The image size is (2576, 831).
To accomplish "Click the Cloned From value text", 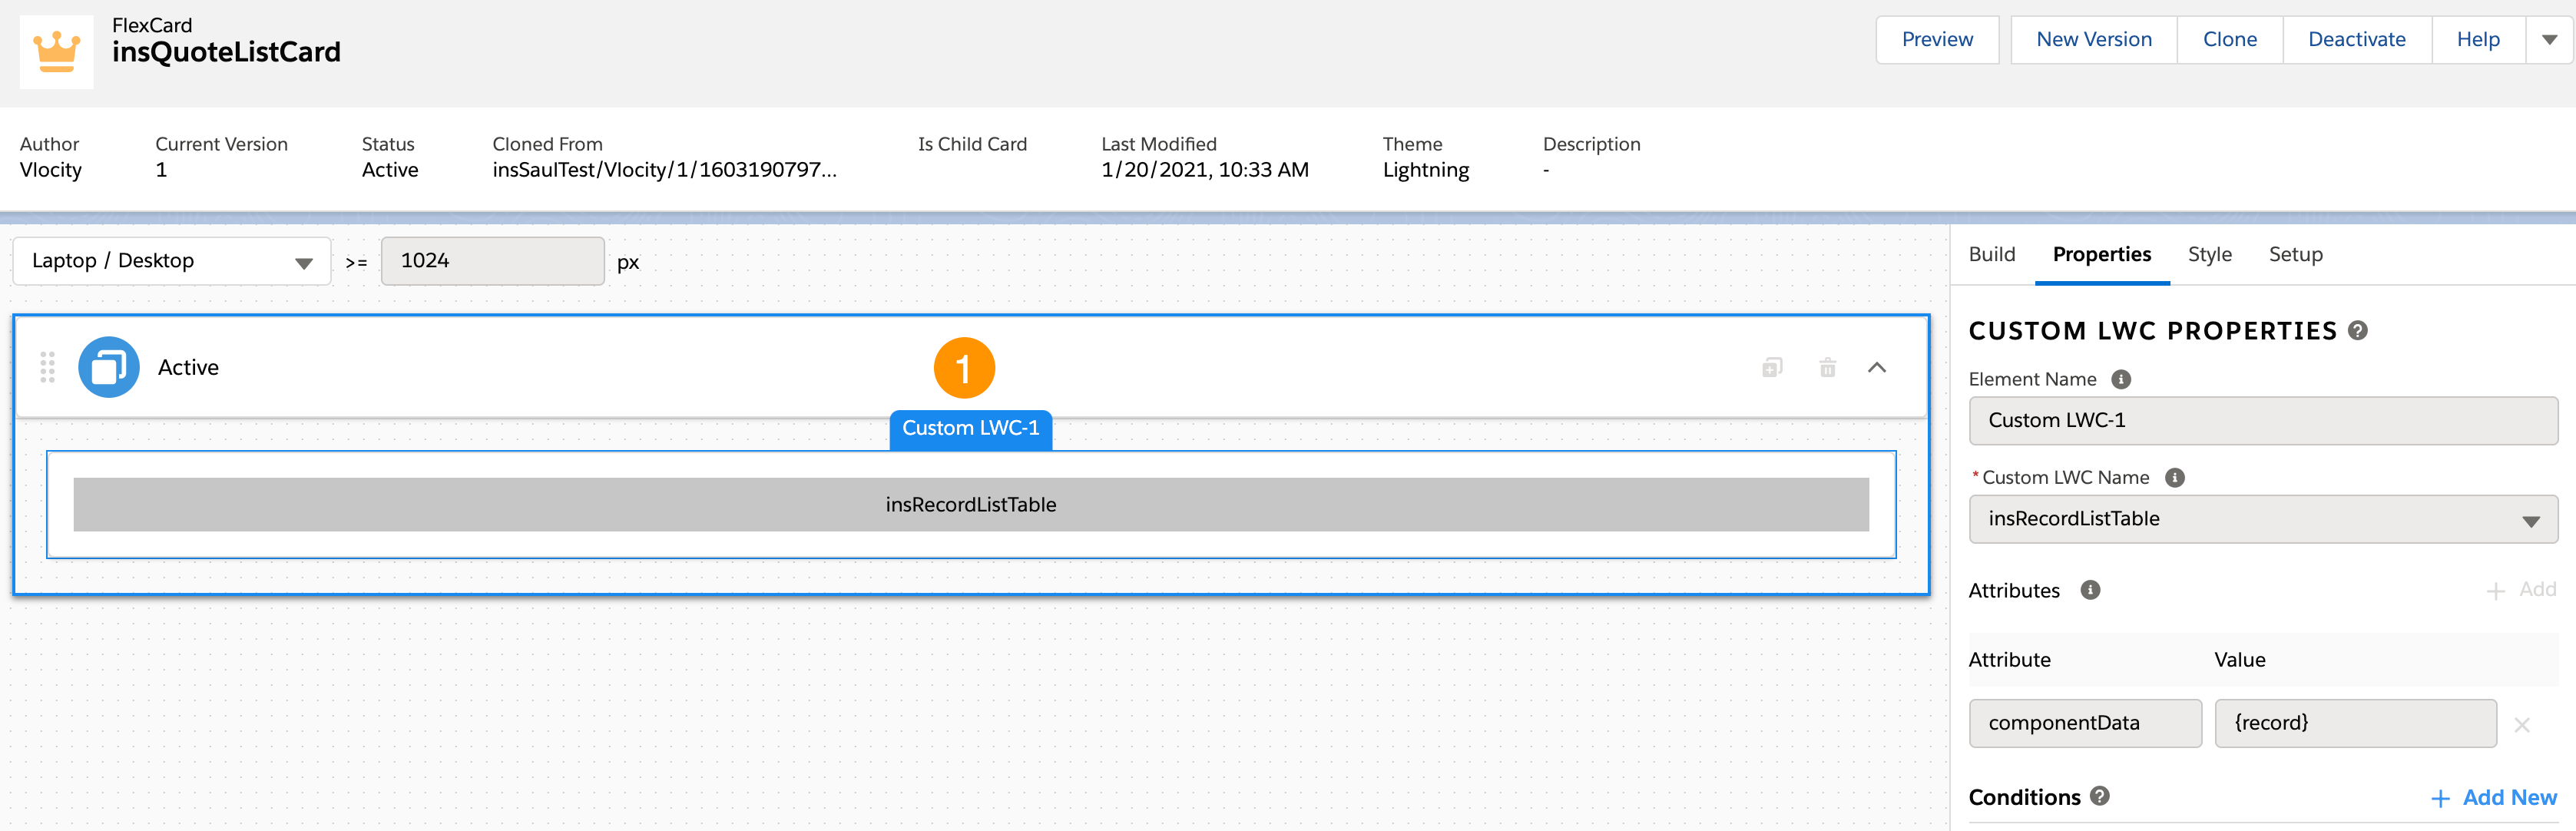I will pyautogui.click(x=664, y=170).
